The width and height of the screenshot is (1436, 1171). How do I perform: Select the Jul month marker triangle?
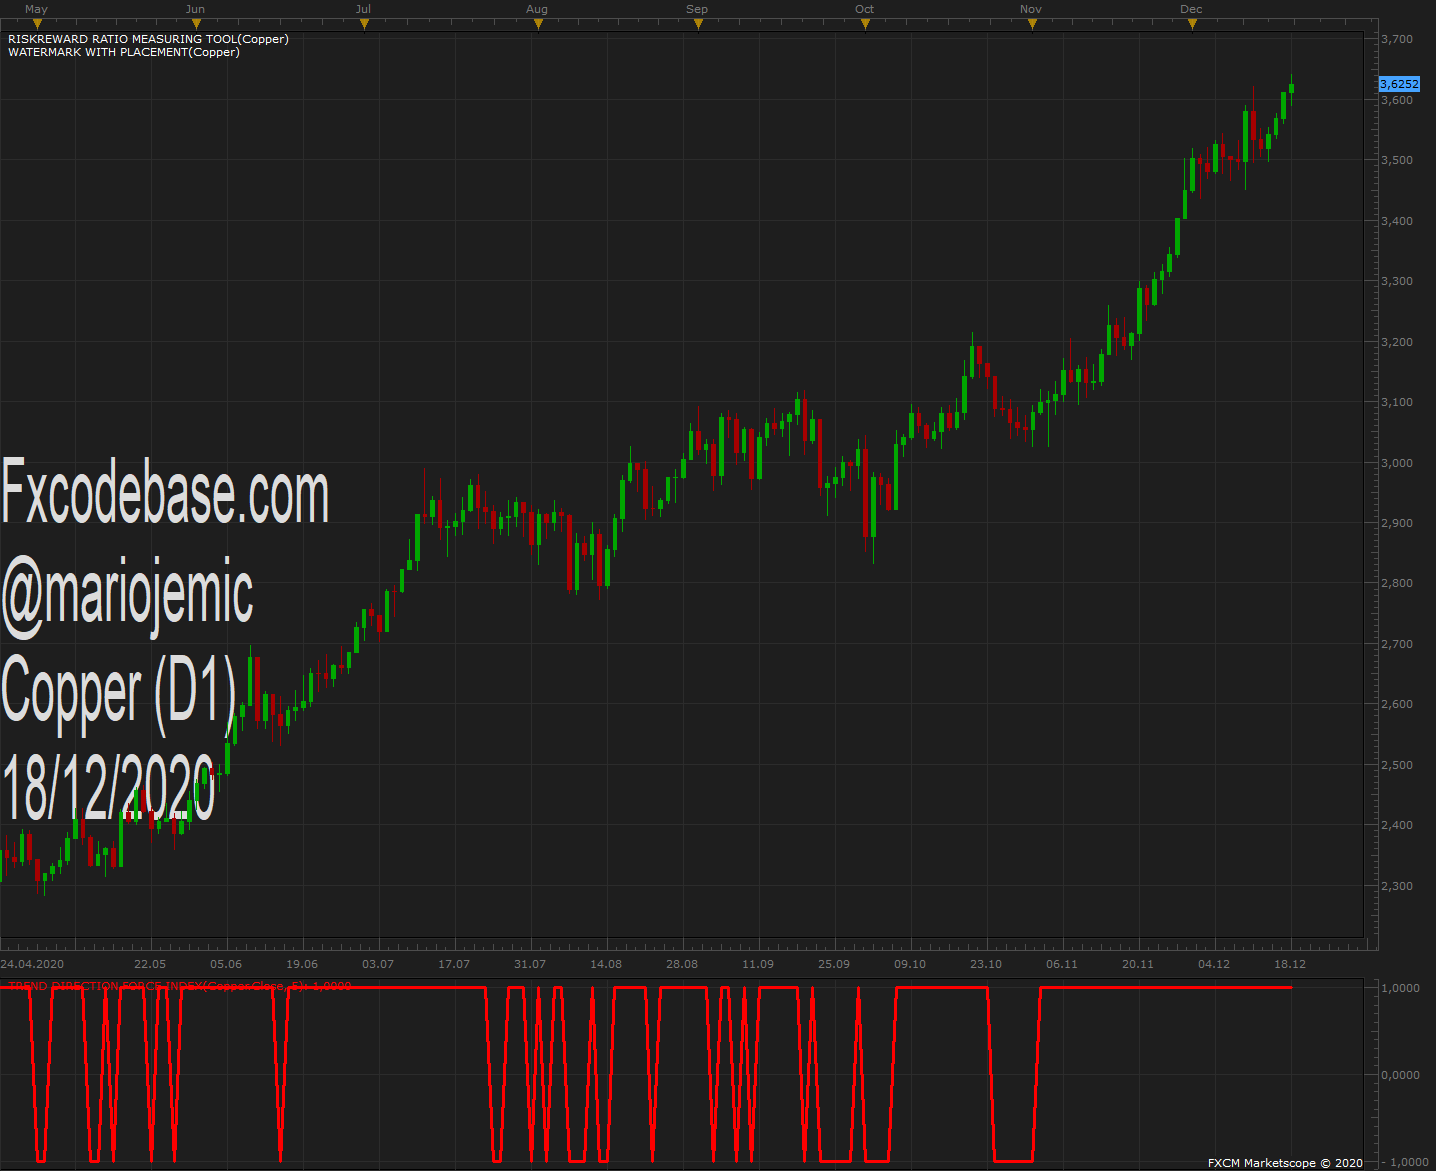click(x=364, y=24)
